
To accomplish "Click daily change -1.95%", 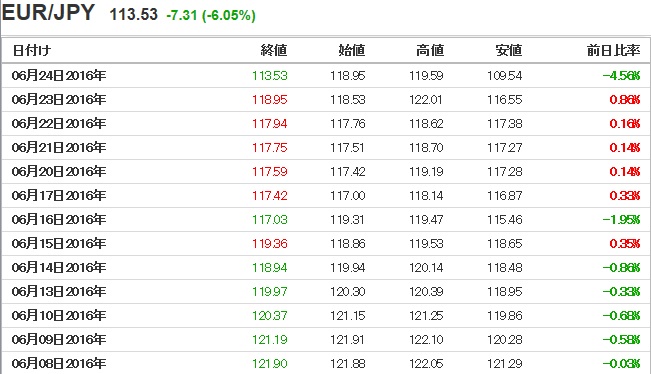I will [622, 220].
